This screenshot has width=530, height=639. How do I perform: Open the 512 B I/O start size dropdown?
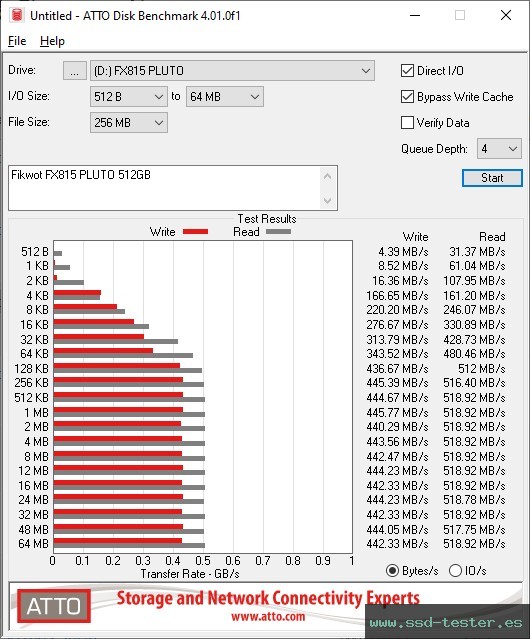pyautogui.click(x=129, y=97)
